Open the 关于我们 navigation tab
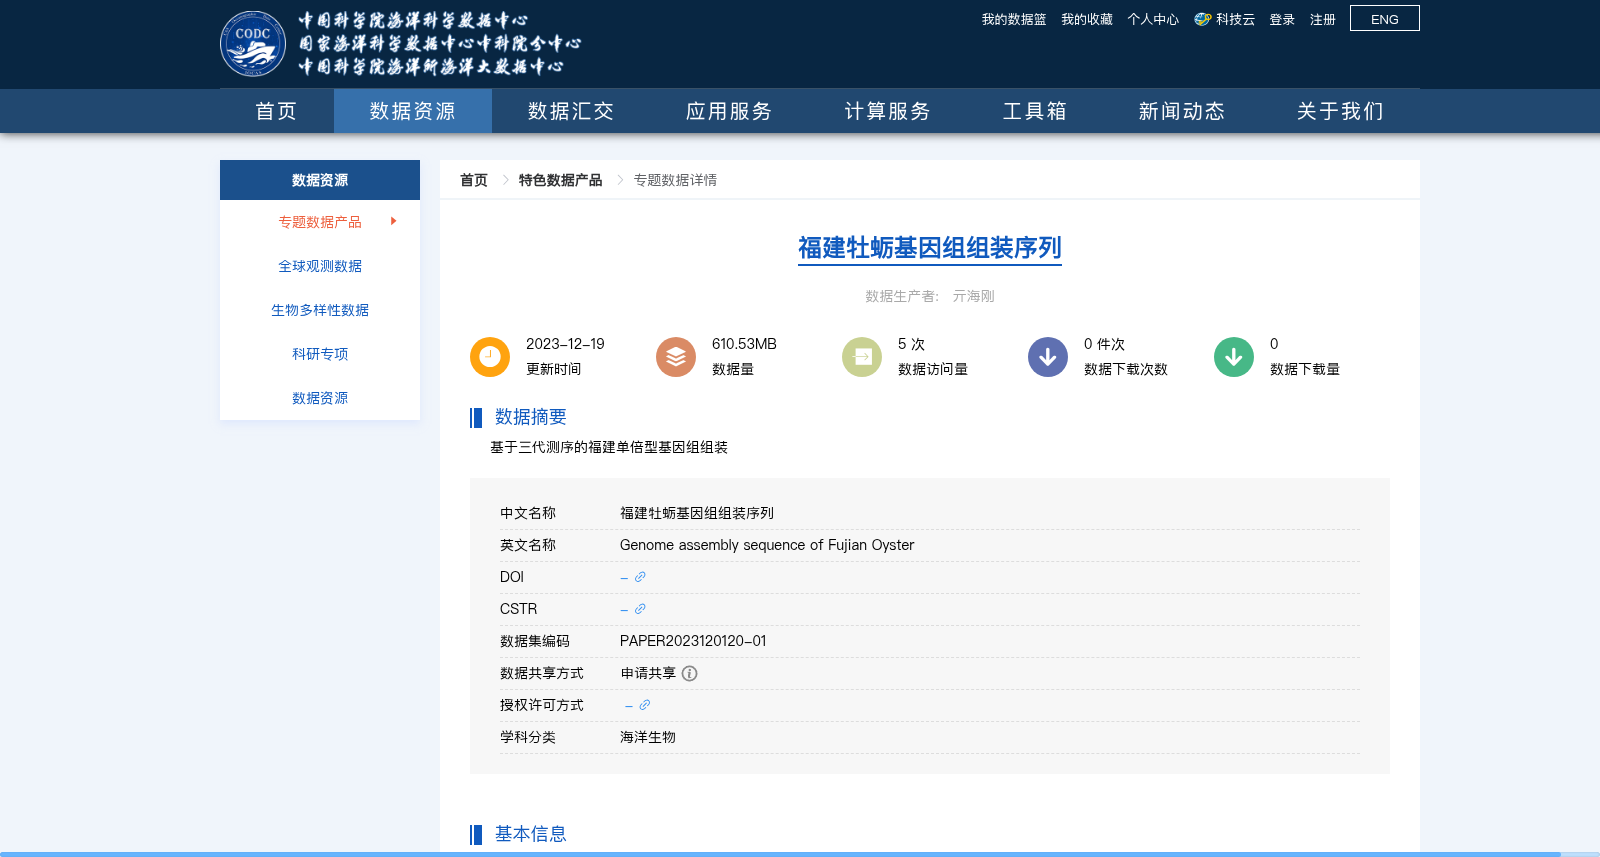 [x=1340, y=111]
